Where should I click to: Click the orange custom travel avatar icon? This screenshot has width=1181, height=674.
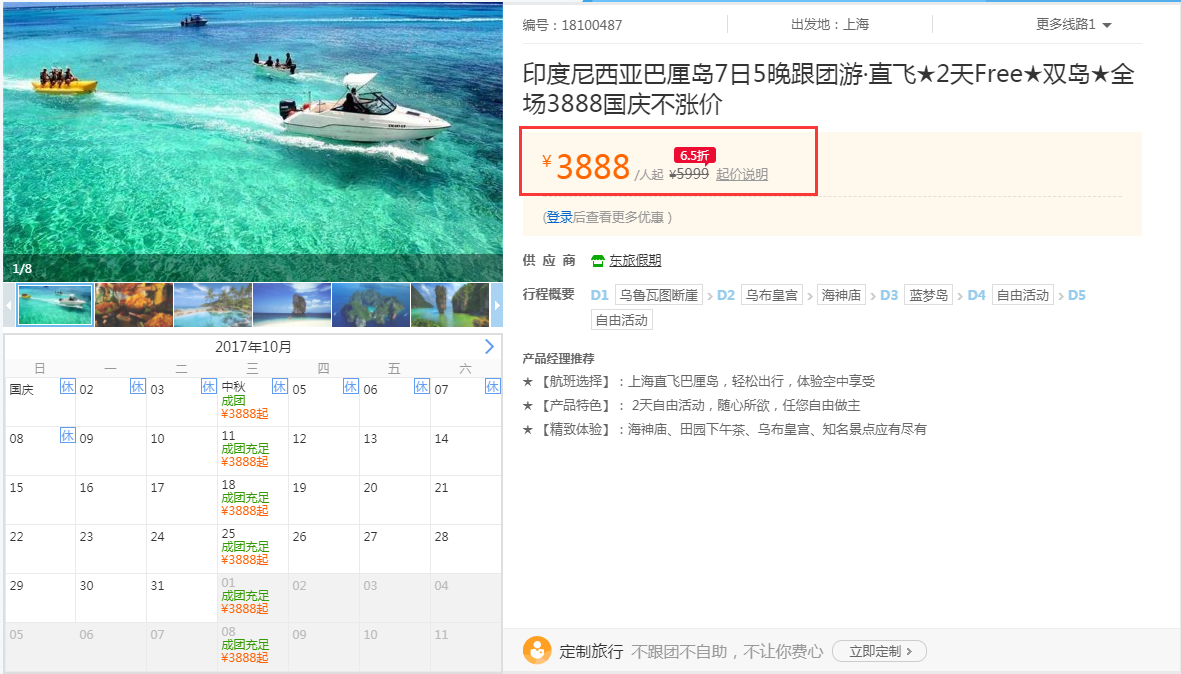click(x=537, y=651)
